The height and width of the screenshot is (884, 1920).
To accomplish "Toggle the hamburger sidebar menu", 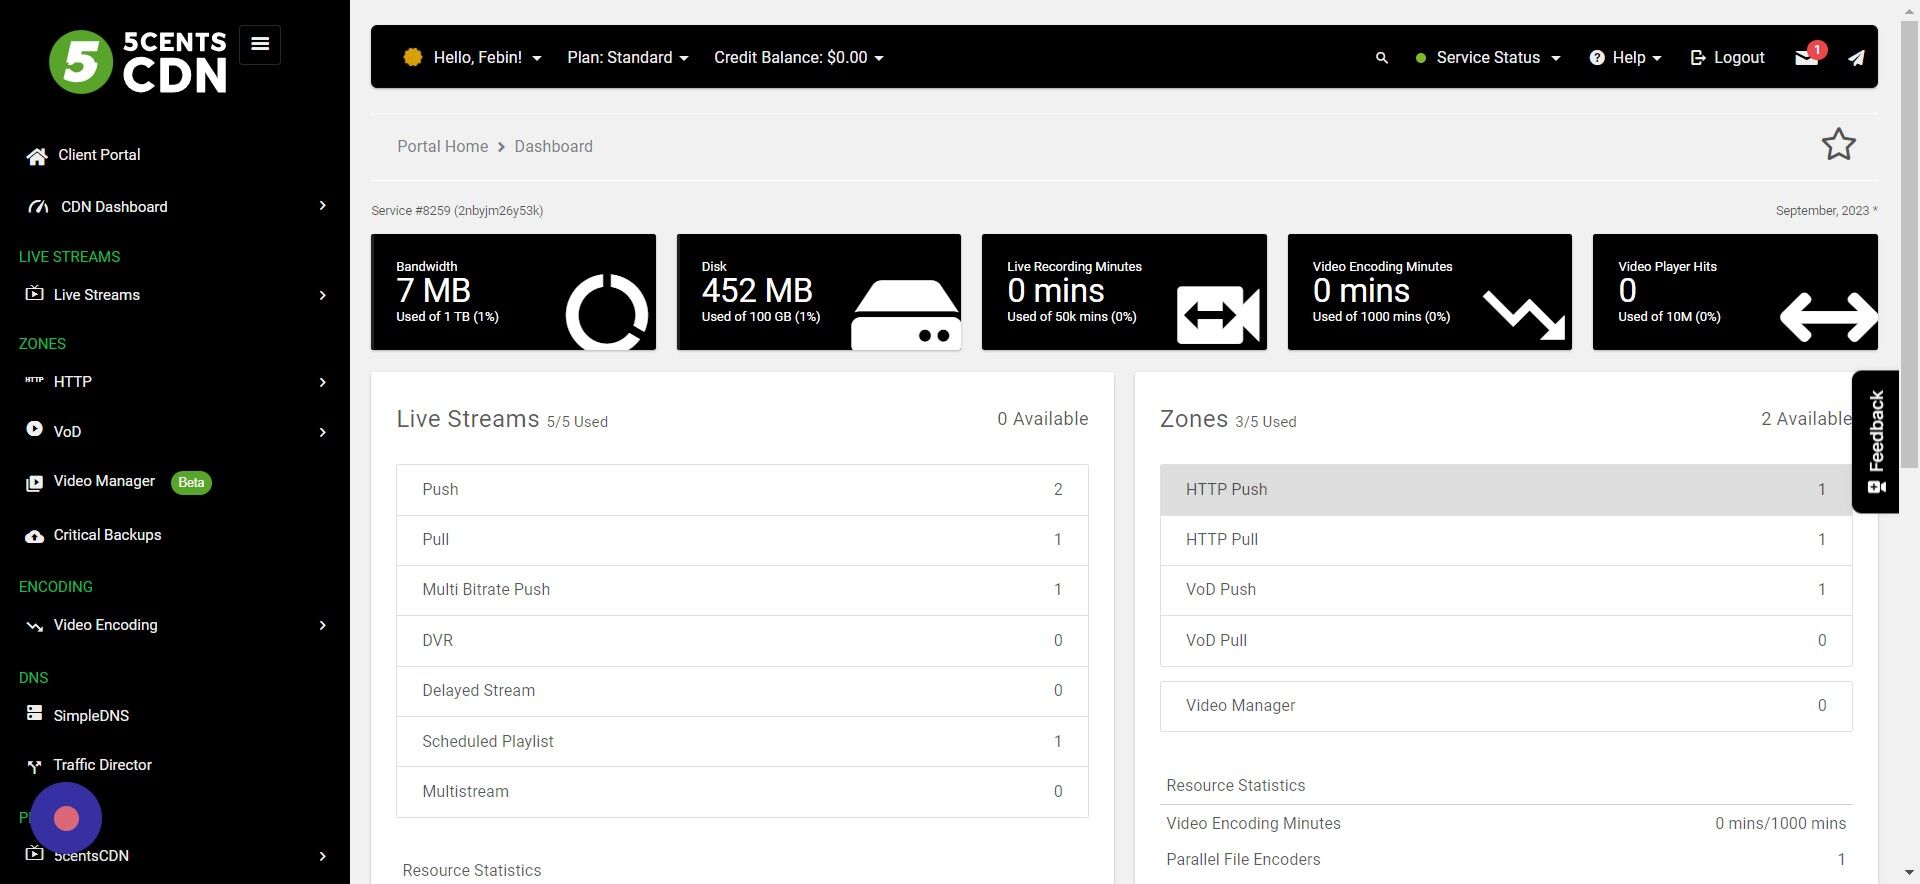I will click(260, 44).
